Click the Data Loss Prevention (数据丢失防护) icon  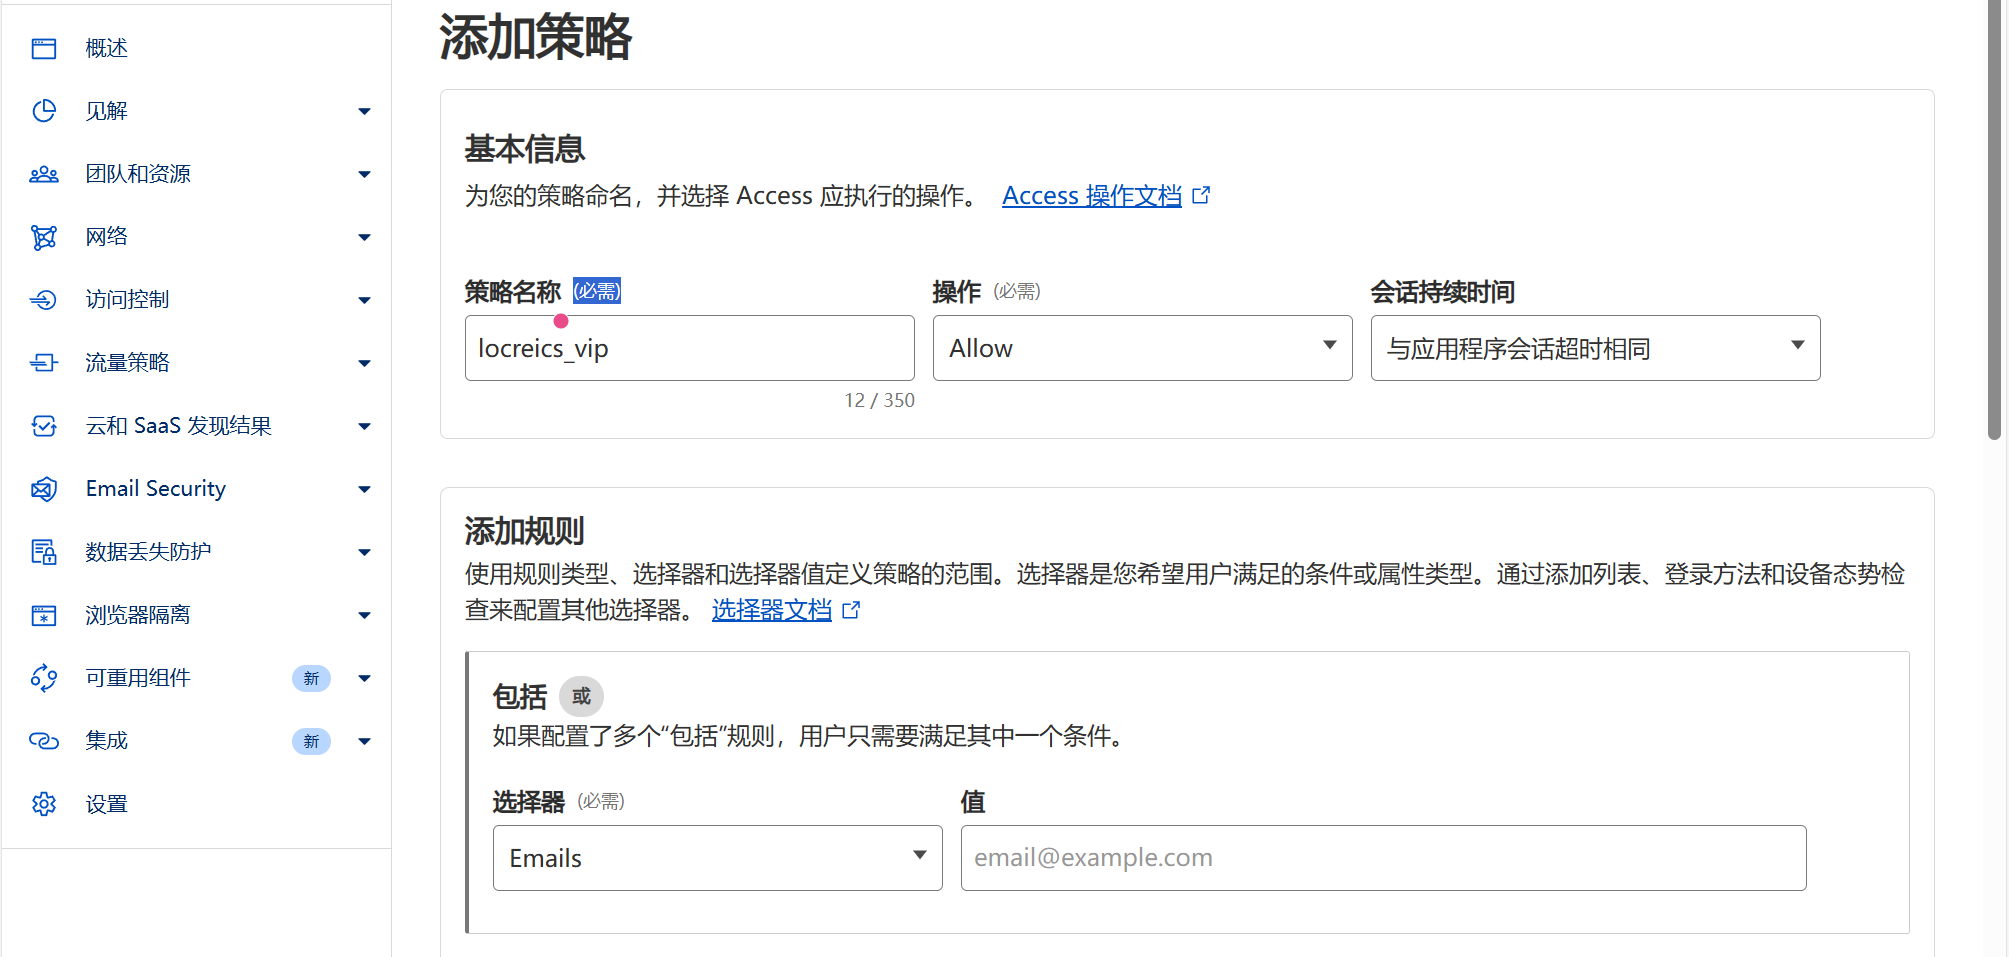44,552
